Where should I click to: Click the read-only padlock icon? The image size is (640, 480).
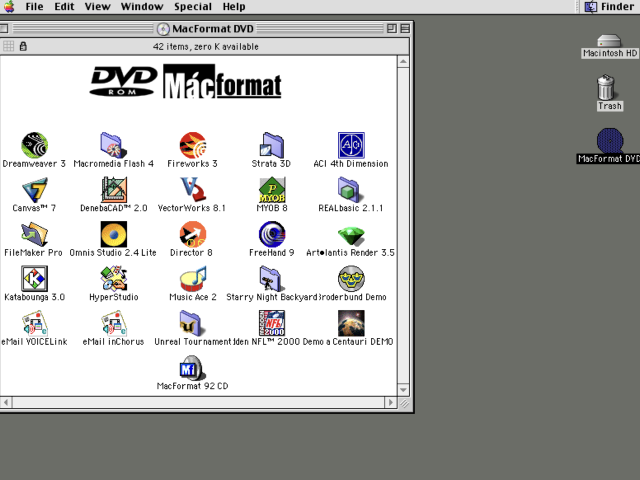(x=23, y=46)
